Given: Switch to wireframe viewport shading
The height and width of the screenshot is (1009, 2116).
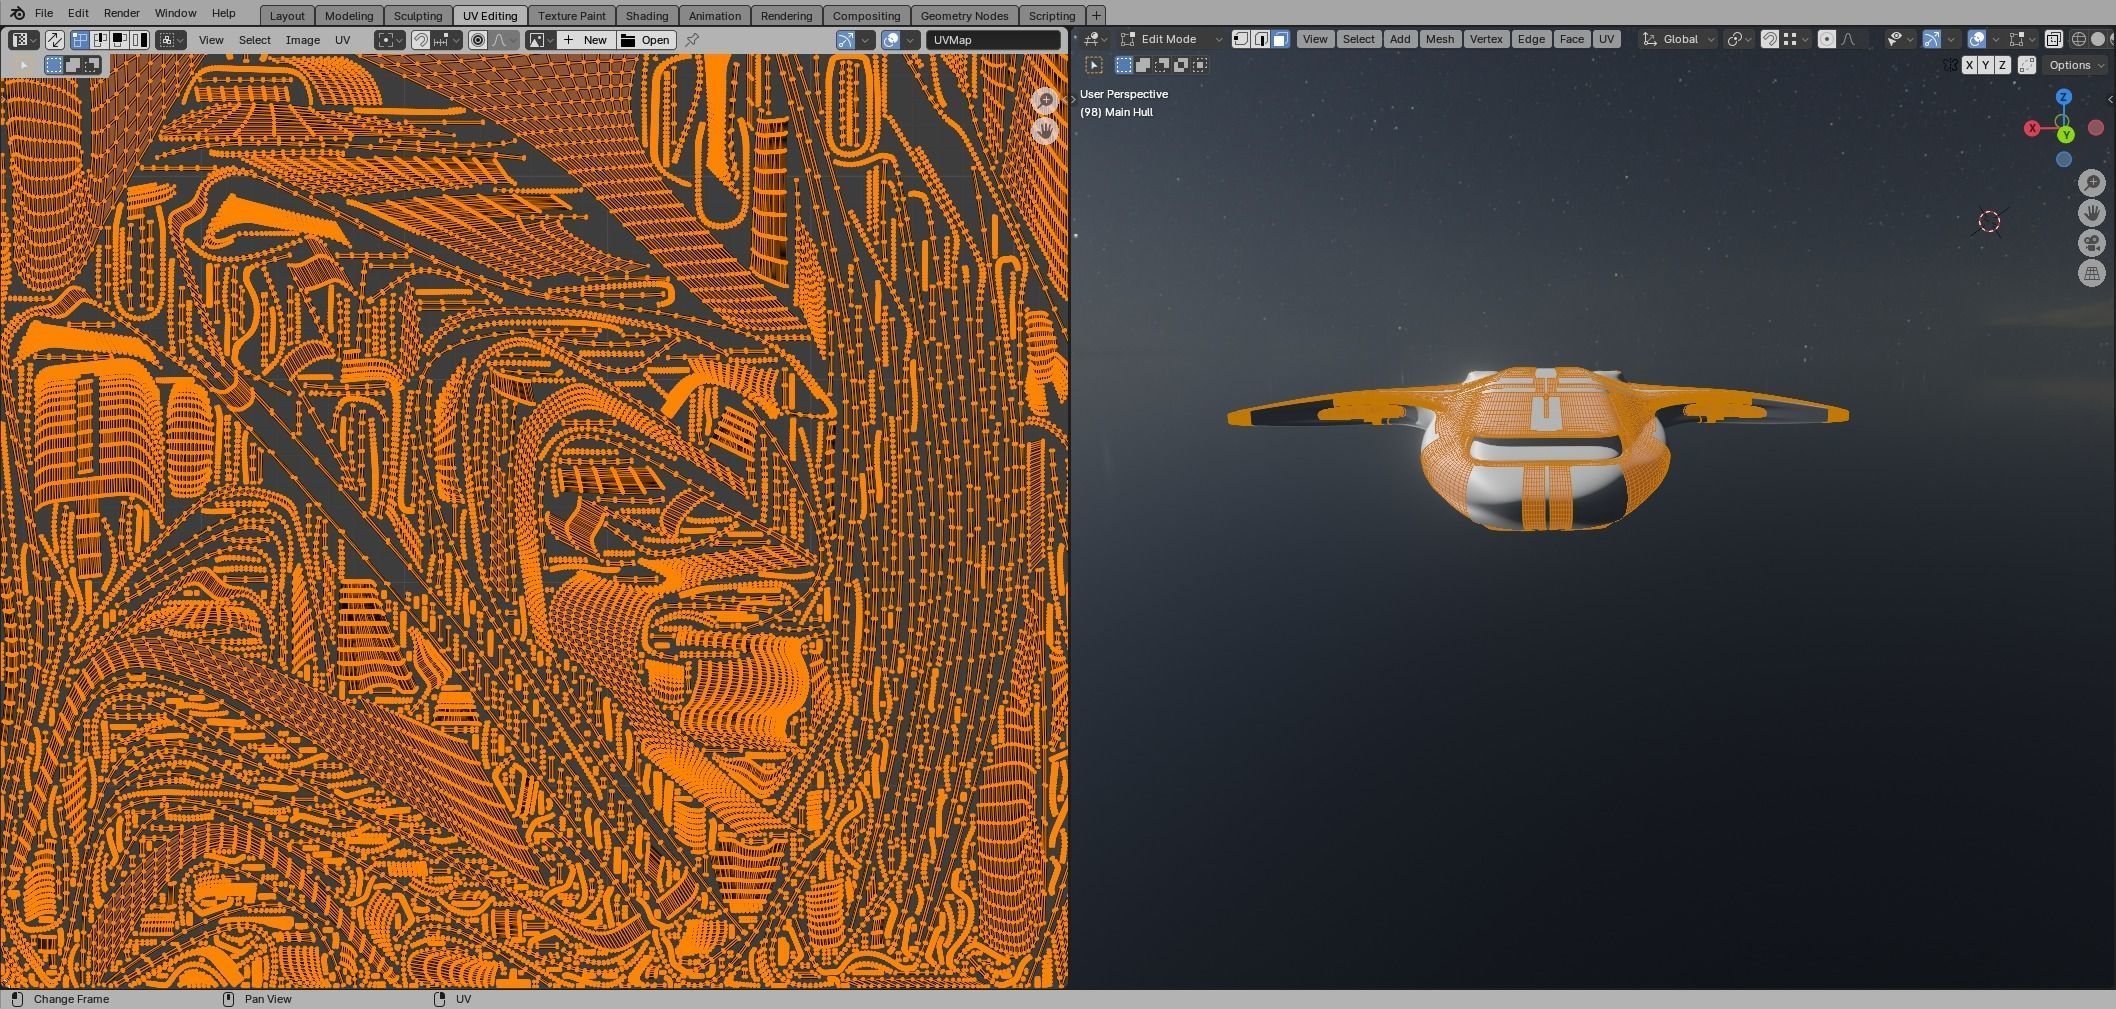Looking at the screenshot, I should [2079, 39].
